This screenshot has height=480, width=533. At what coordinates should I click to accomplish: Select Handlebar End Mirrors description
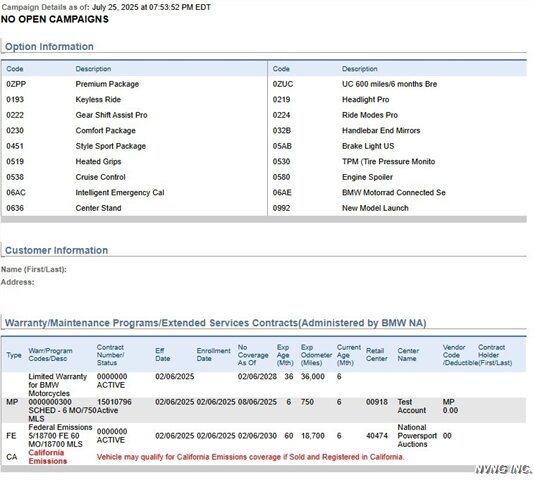[381, 131]
